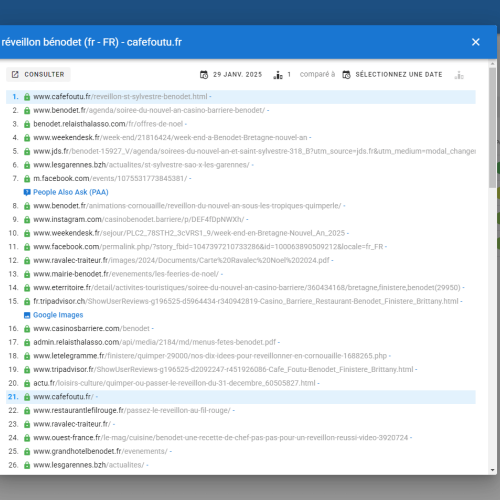Click the lock icon of result 1 cafefoutu.fr
Viewport: 500px width, 500px height.
(x=27, y=97)
